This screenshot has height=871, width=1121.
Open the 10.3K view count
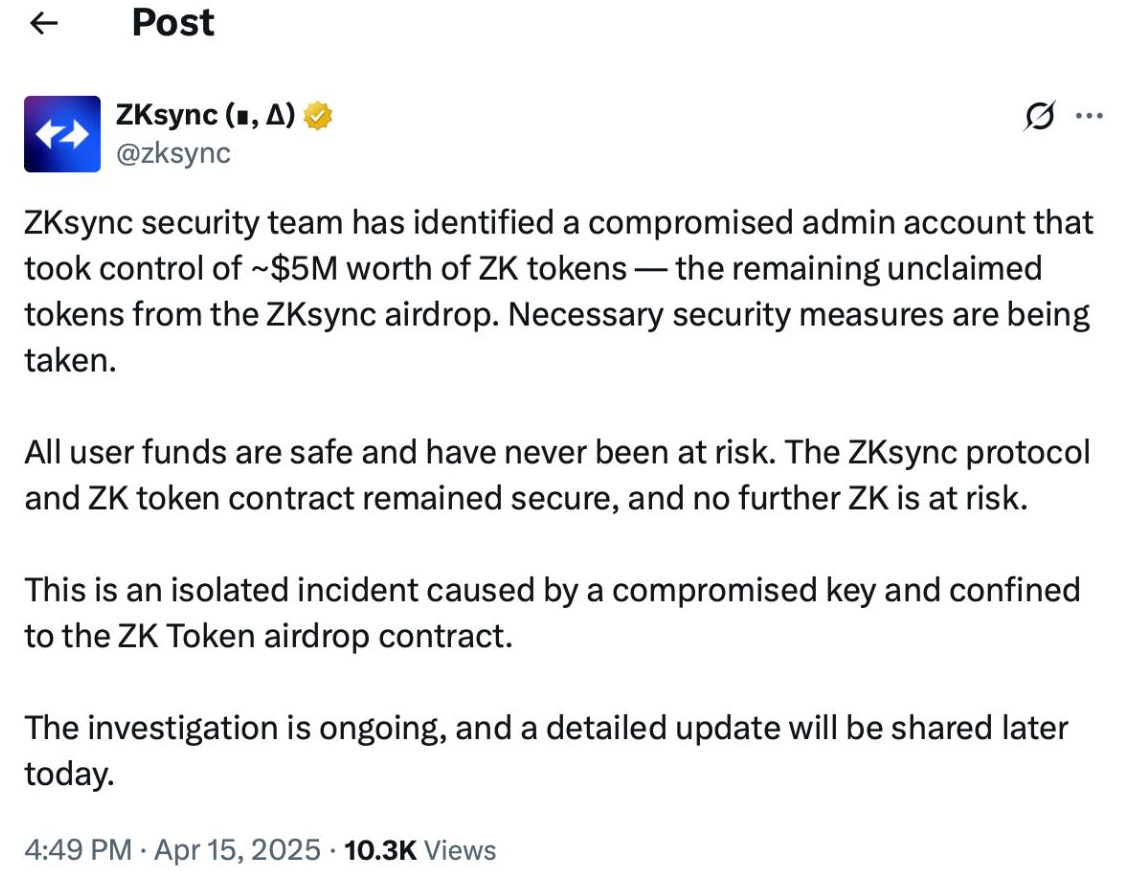[x=380, y=850]
